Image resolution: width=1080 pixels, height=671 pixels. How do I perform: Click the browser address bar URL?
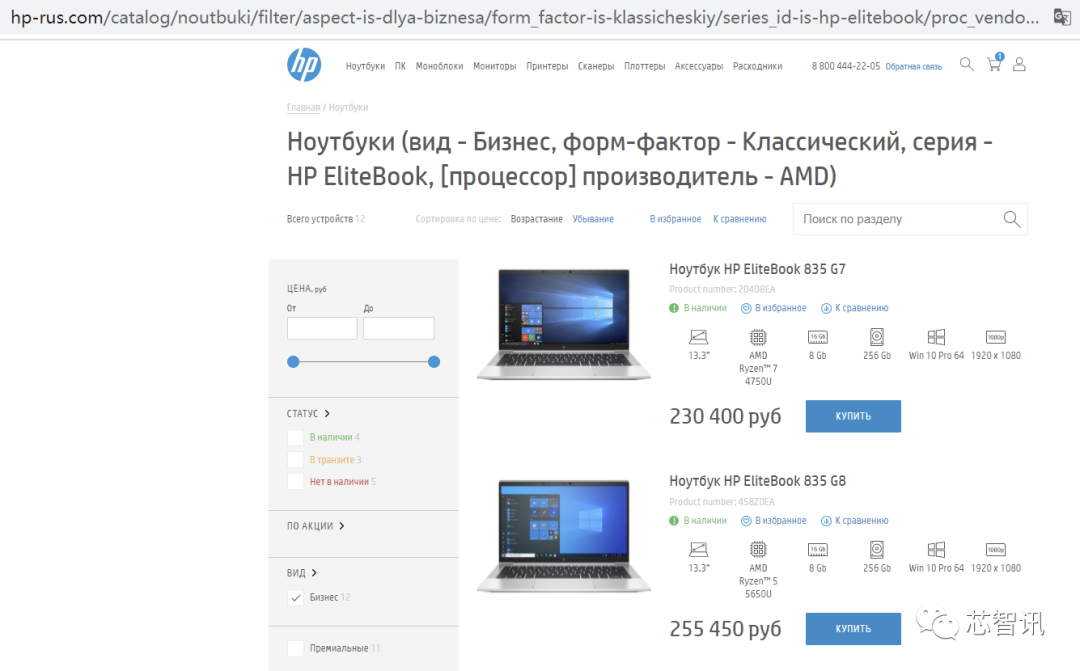[x=525, y=17]
